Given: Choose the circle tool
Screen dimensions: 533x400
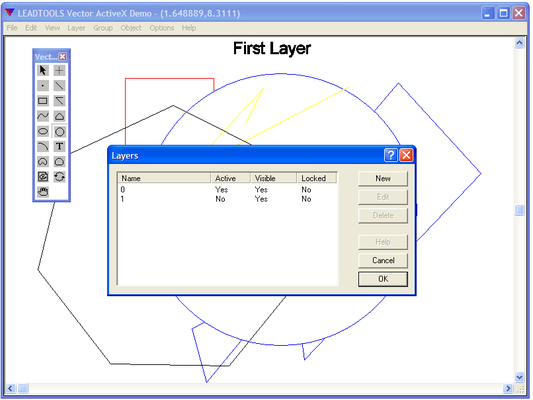Looking at the screenshot, I should [59, 132].
